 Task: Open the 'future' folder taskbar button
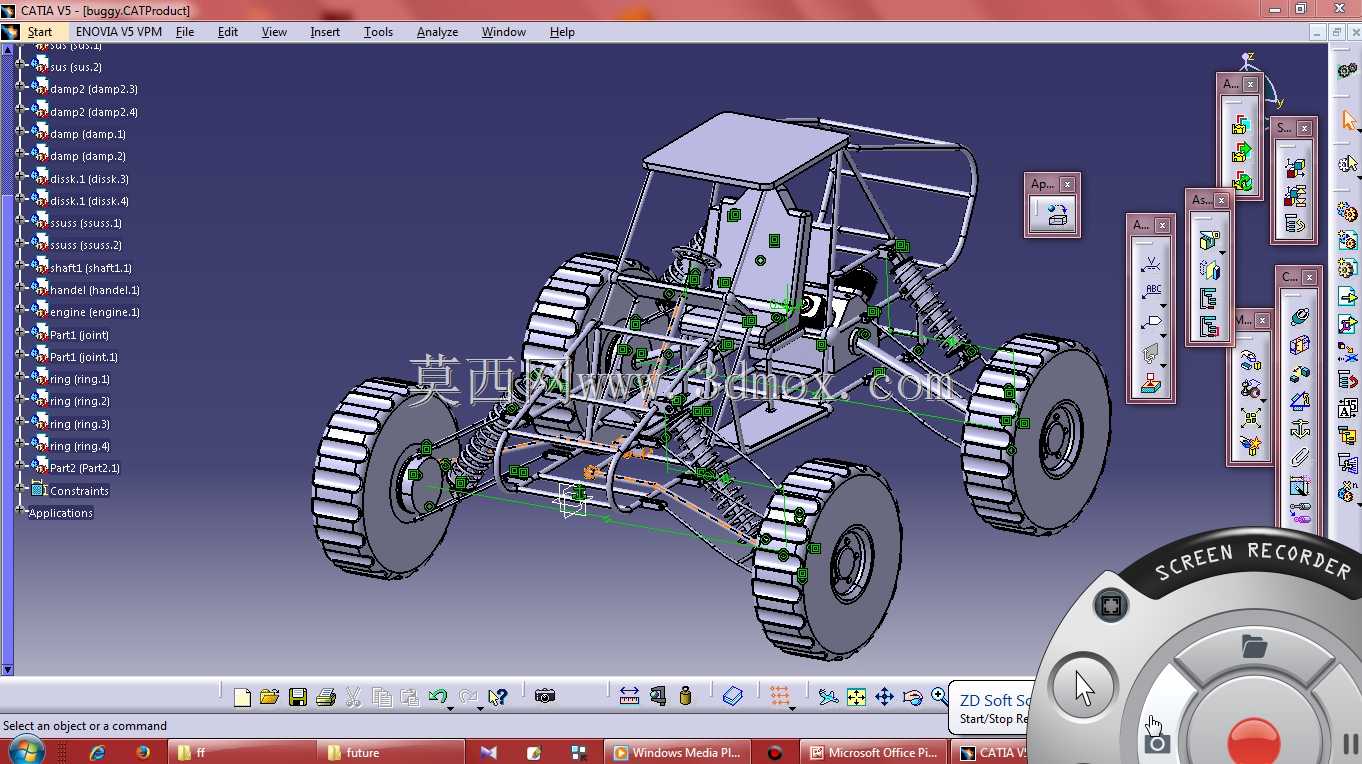pos(392,753)
